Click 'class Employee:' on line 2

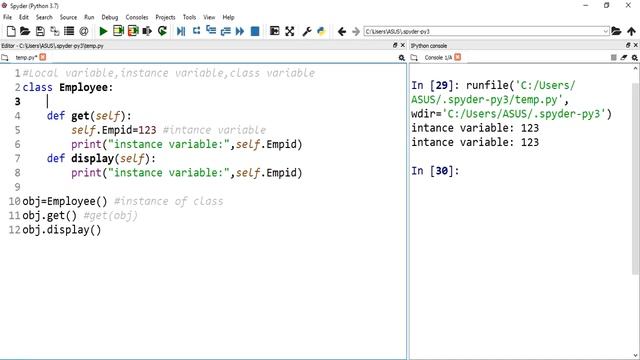[68, 87]
